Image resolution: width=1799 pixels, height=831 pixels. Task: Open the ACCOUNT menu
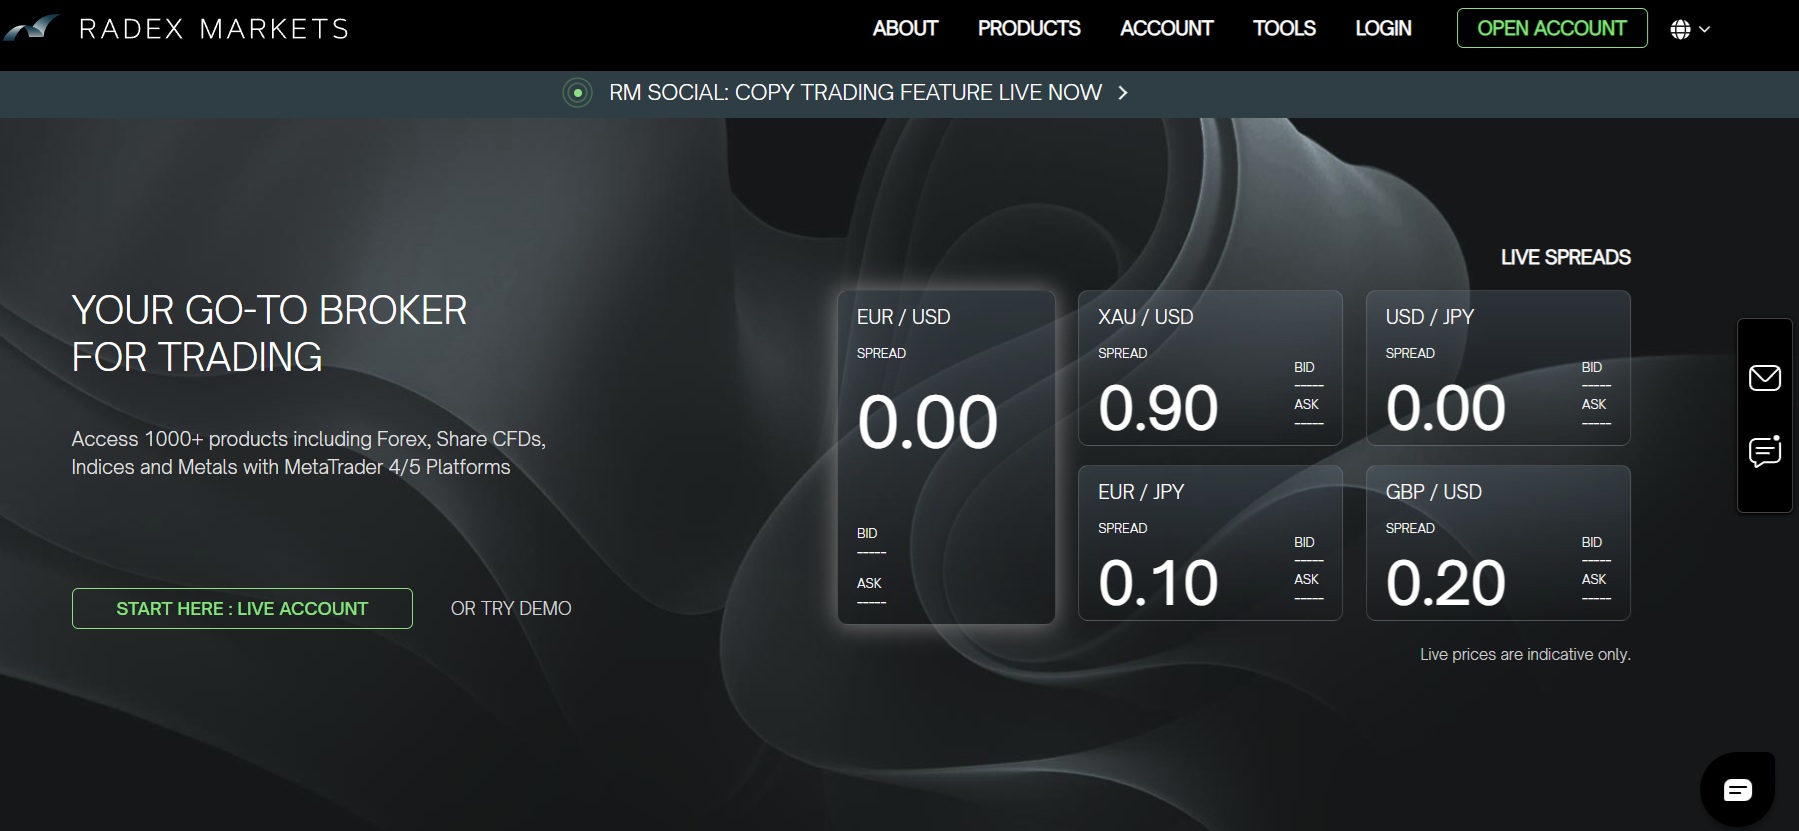tap(1166, 29)
